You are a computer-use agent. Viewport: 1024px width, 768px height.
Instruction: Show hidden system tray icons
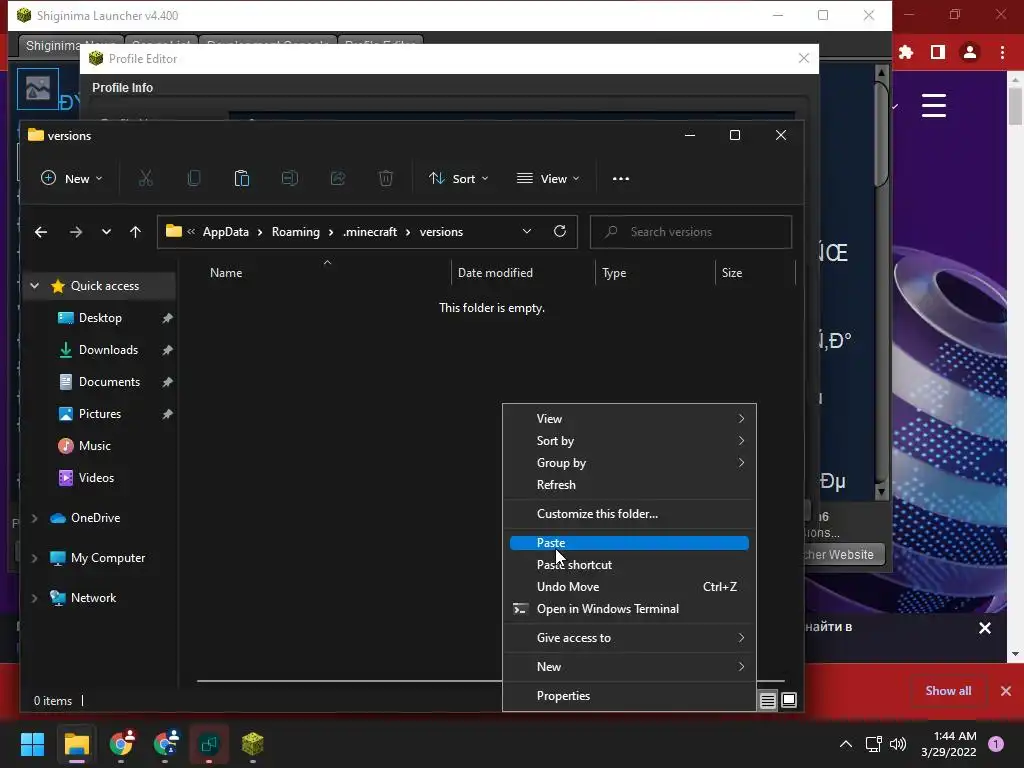[846, 744]
